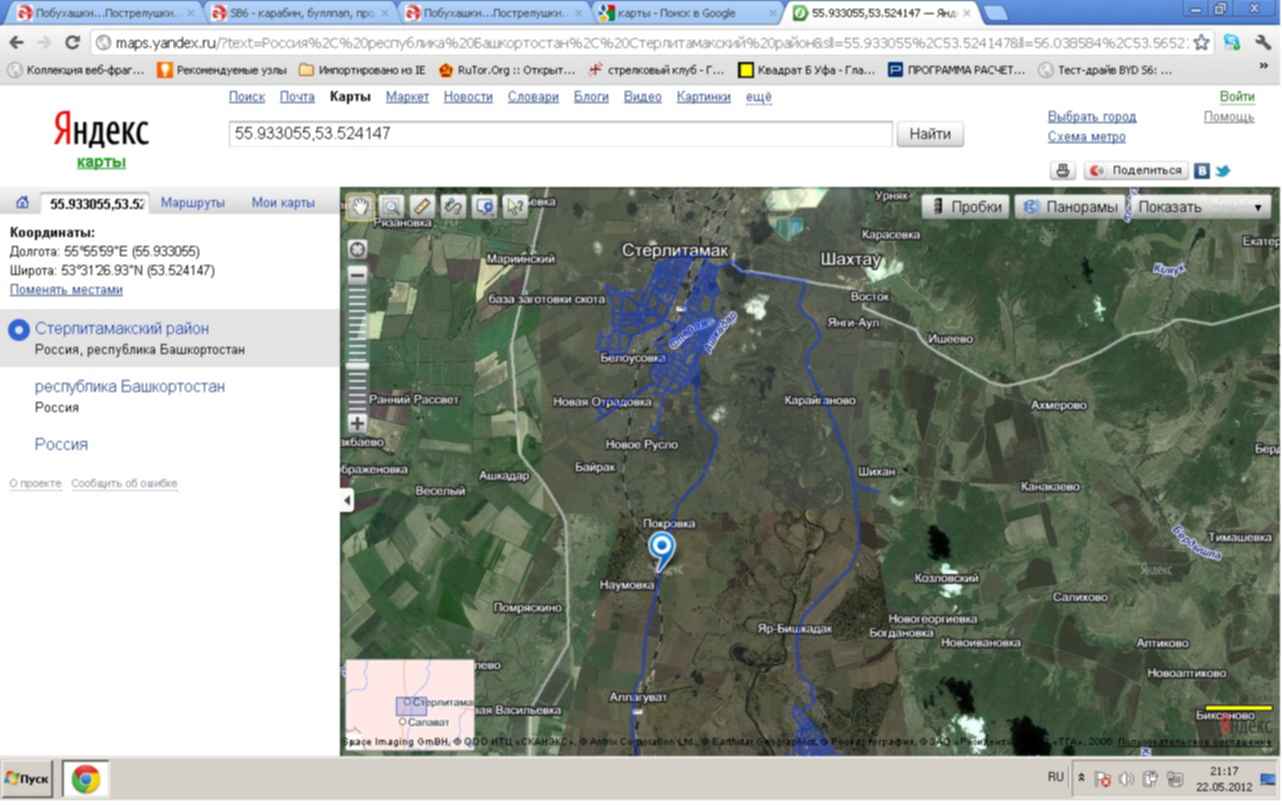The height and width of the screenshot is (806, 1282).
Task: Select Стерлитамакский район result
Action: (x=122, y=328)
